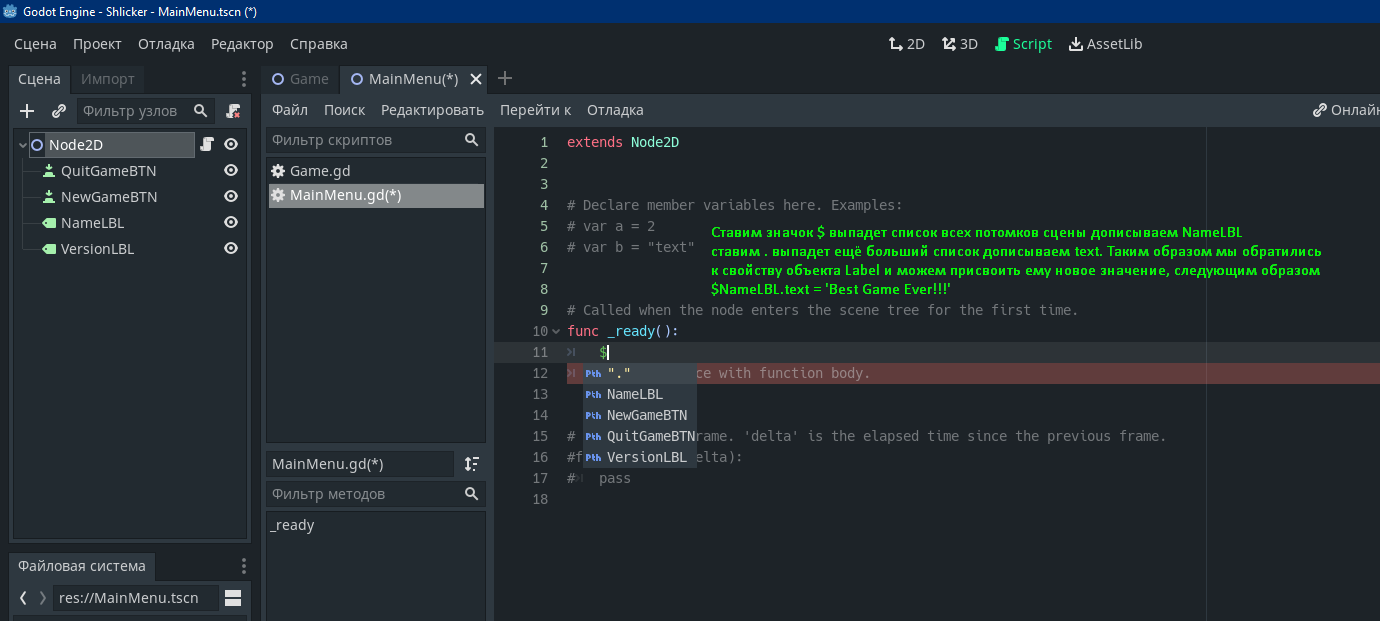This screenshot has width=1380, height=621.
Task: Hide the VersionLBL node
Action: (x=231, y=249)
